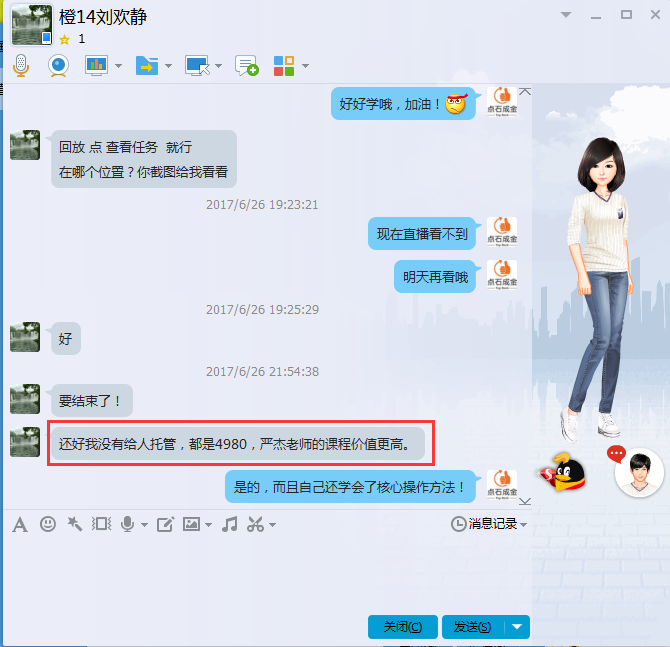This screenshot has width=670, height=647.
Task: Click the female QQ show avatar figure
Action: 600,291
